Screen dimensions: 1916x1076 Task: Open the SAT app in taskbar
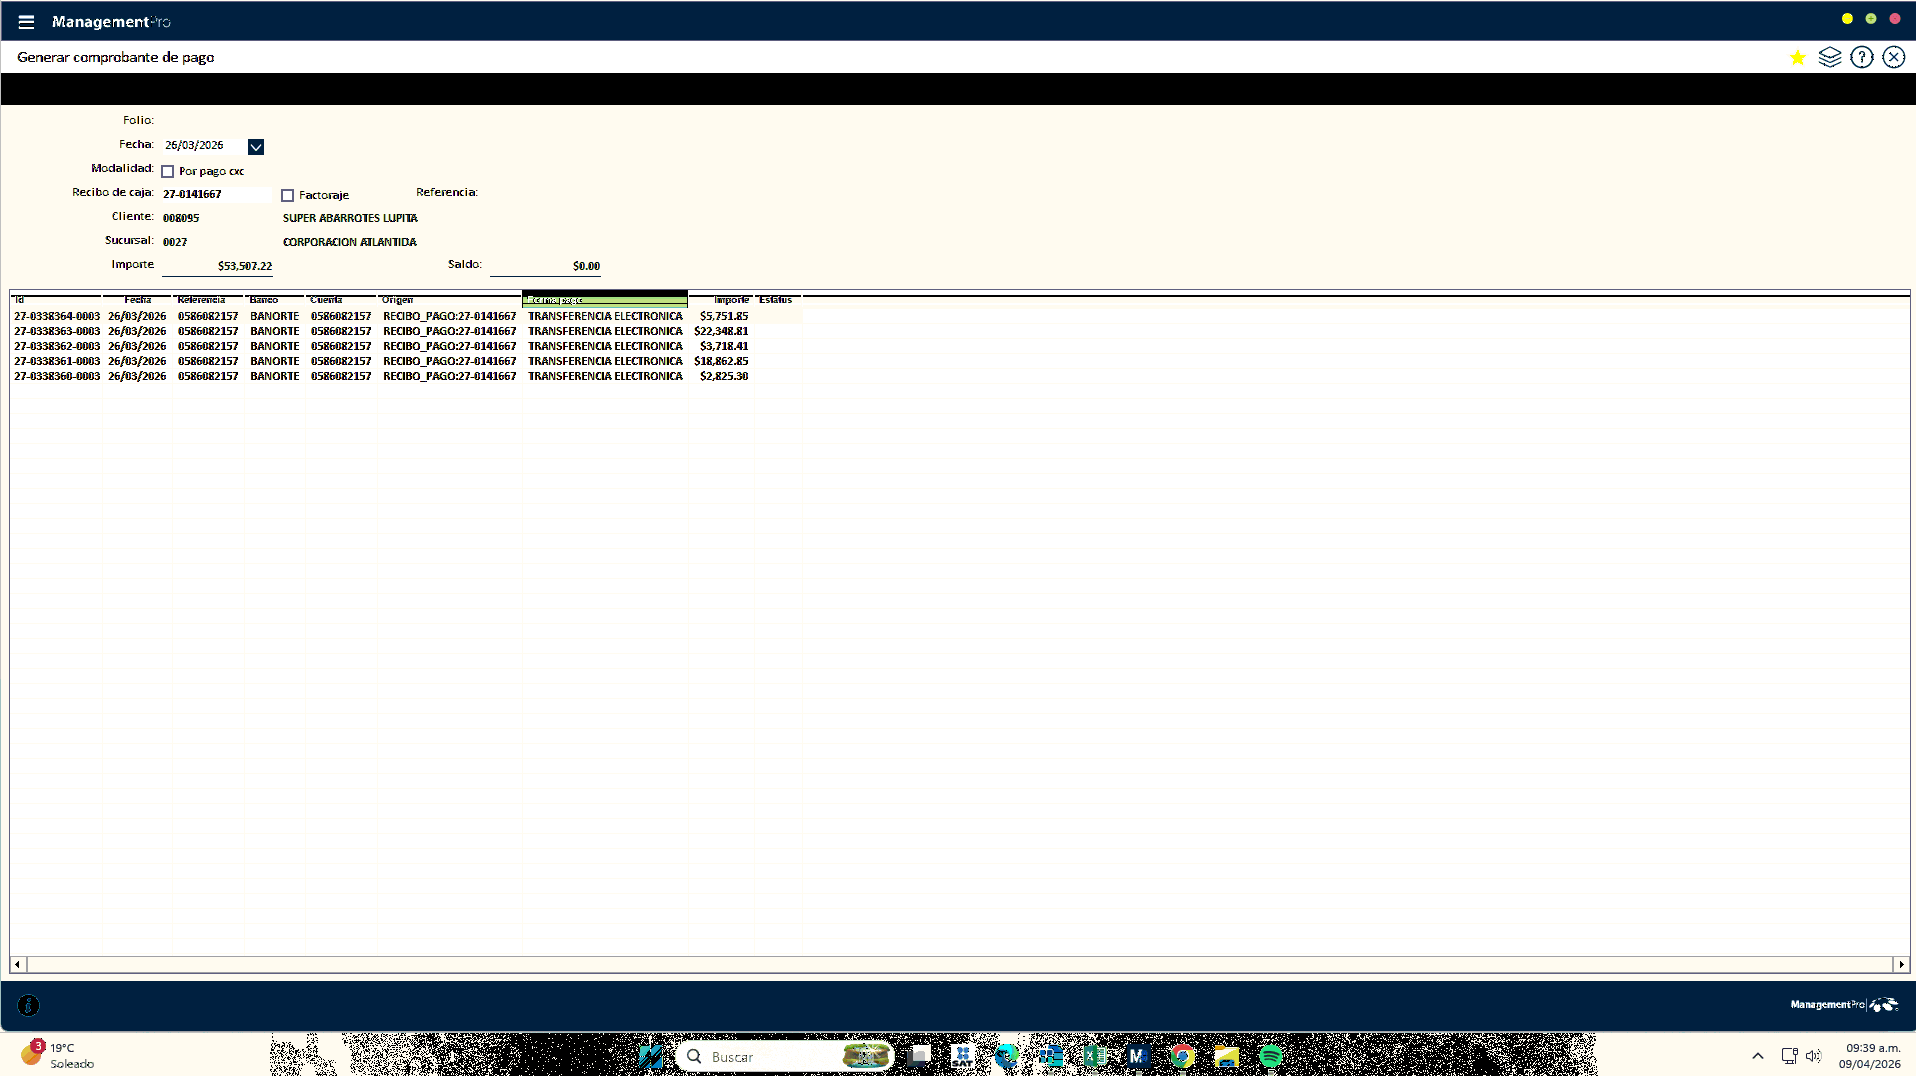point(962,1056)
